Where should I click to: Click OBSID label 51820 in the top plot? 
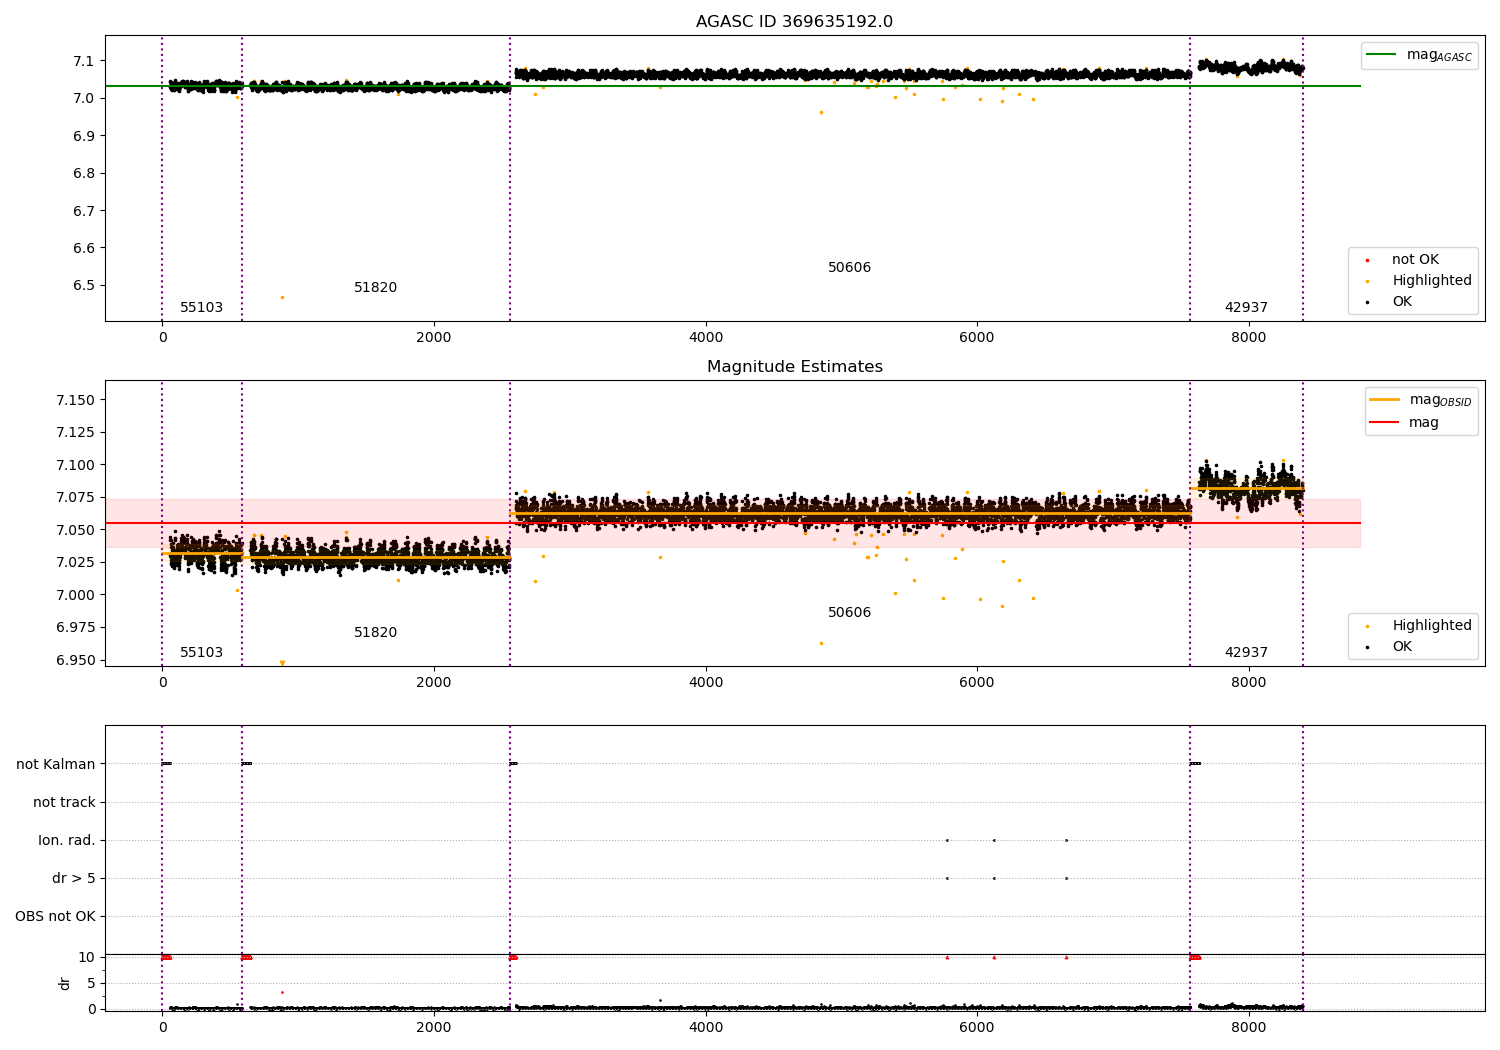[x=375, y=288]
